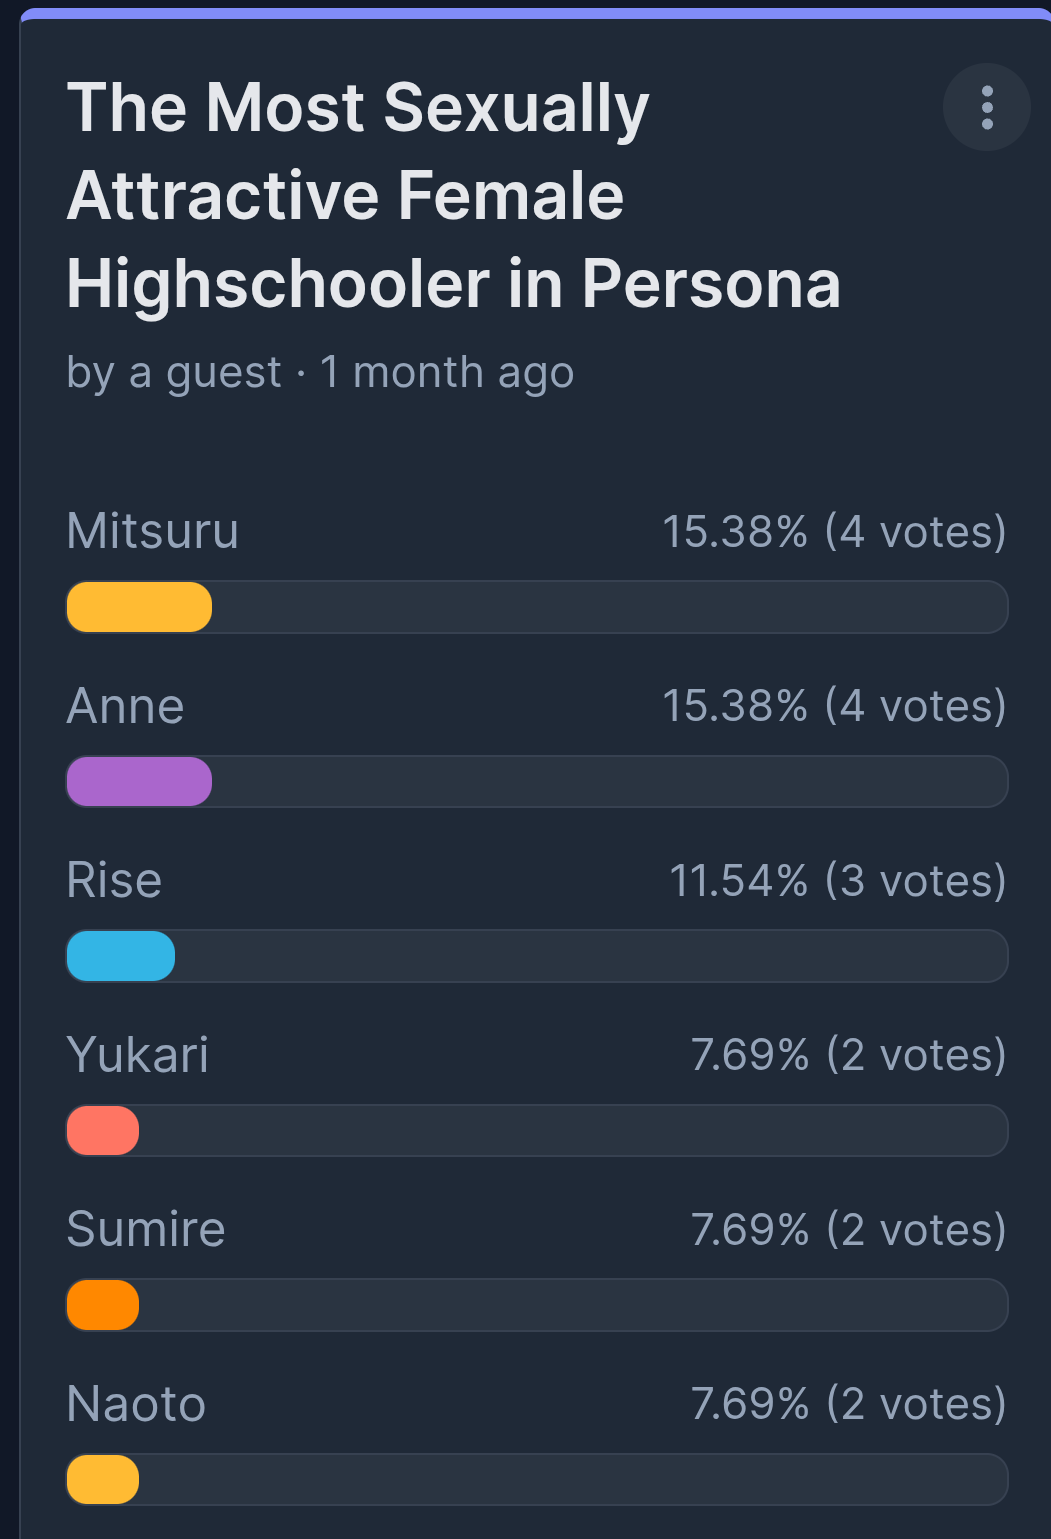This screenshot has height=1539, width=1051.
Task: Select the Rise option label
Action: tap(114, 880)
